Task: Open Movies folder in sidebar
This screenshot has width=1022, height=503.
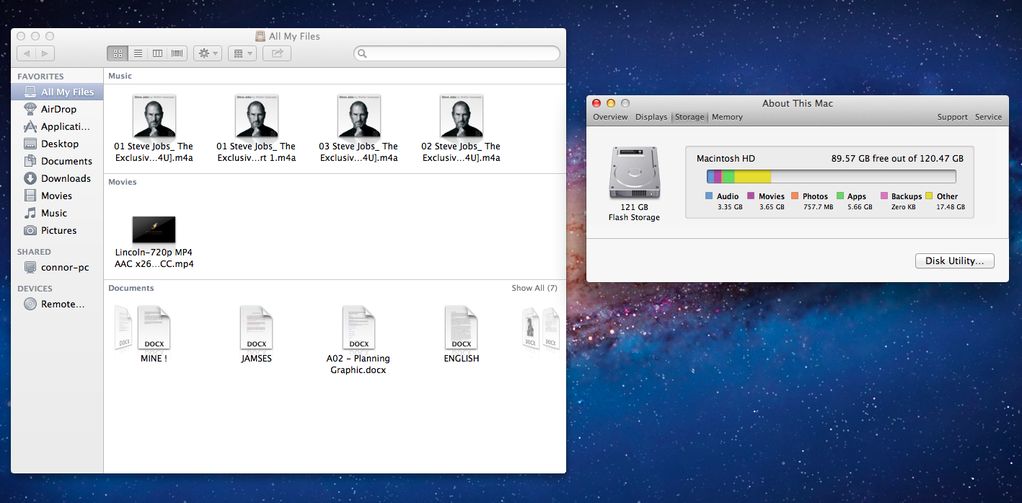Action: pyautogui.click(x=57, y=195)
